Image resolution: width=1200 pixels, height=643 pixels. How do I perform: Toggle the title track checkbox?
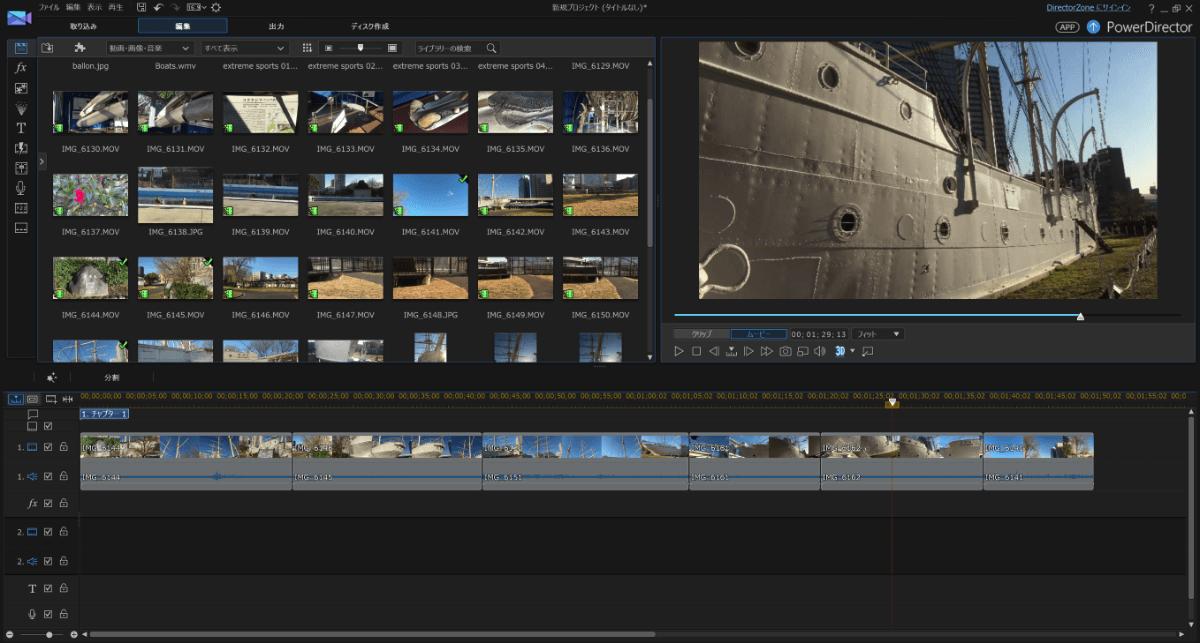tap(48, 588)
